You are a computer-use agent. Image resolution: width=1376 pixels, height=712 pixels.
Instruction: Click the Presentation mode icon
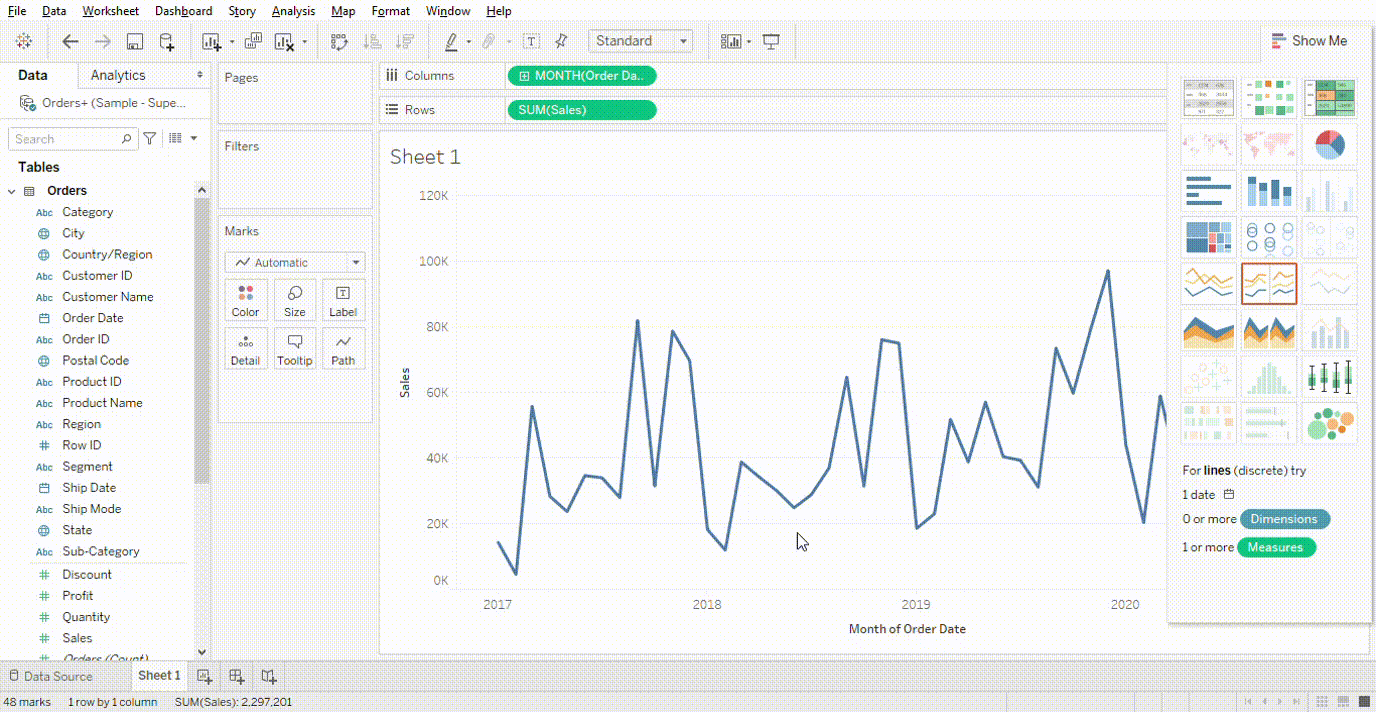click(x=771, y=41)
